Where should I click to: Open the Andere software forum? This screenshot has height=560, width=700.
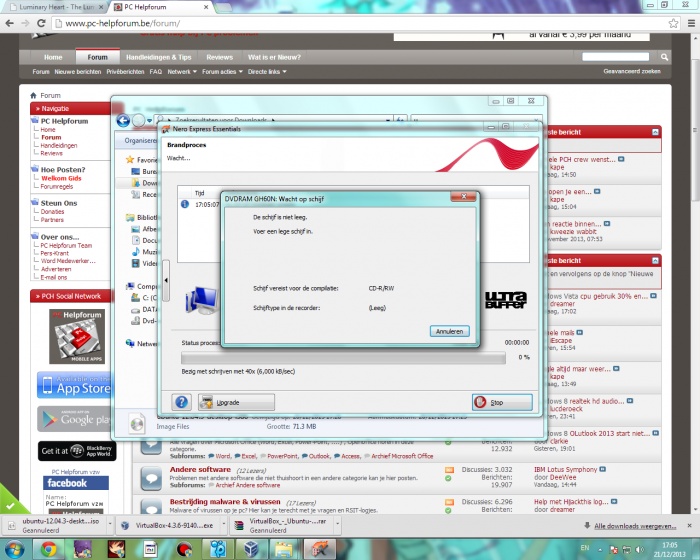click(200, 469)
